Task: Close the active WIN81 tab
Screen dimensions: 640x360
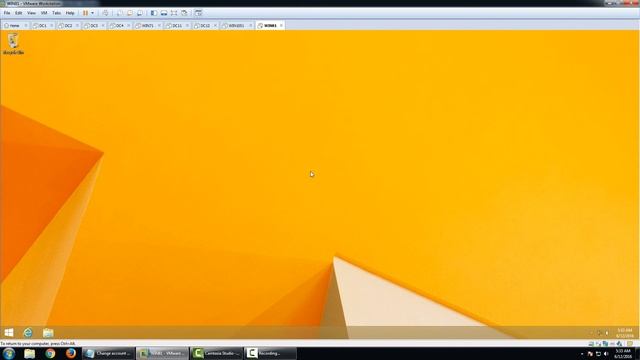Action: pyautogui.click(x=281, y=26)
